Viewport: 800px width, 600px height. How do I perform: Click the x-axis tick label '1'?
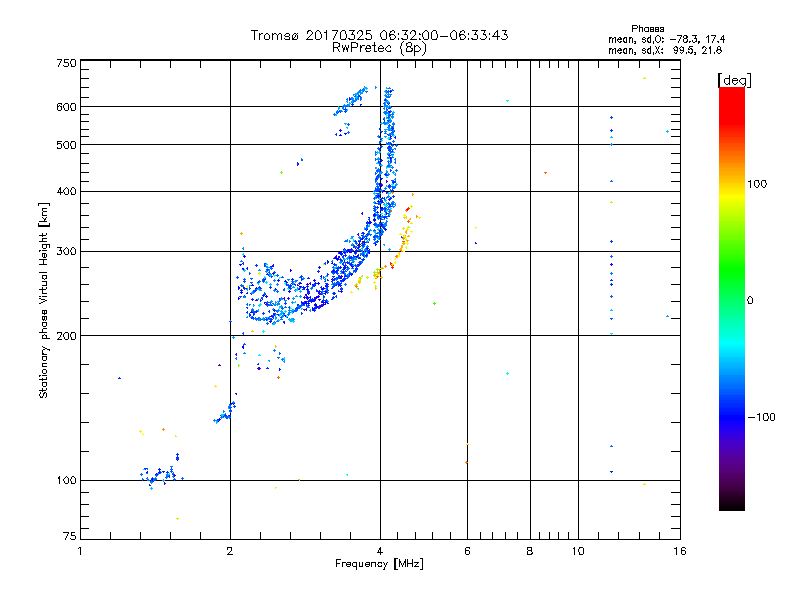[80, 551]
